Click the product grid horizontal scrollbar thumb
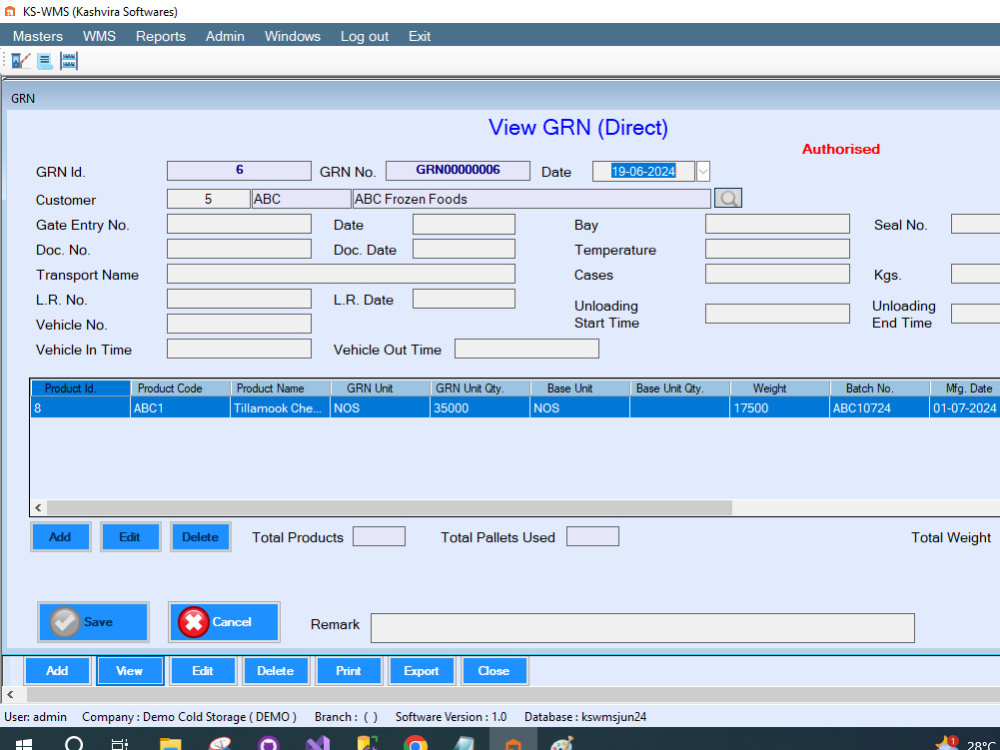Image resolution: width=1000 pixels, height=750 pixels. pyautogui.click(x=389, y=508)
